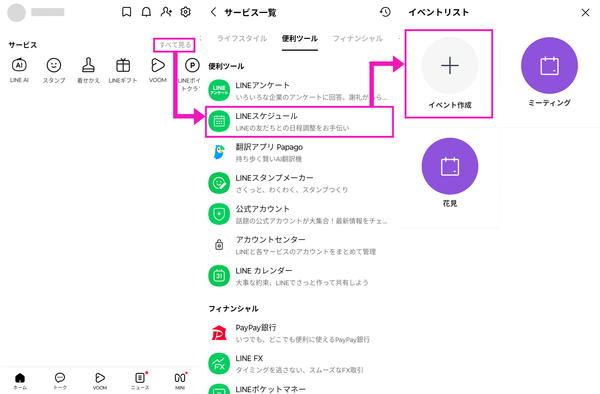Open the history clock icon
This screenshot has width=600, height=394.
pos(385,12)
